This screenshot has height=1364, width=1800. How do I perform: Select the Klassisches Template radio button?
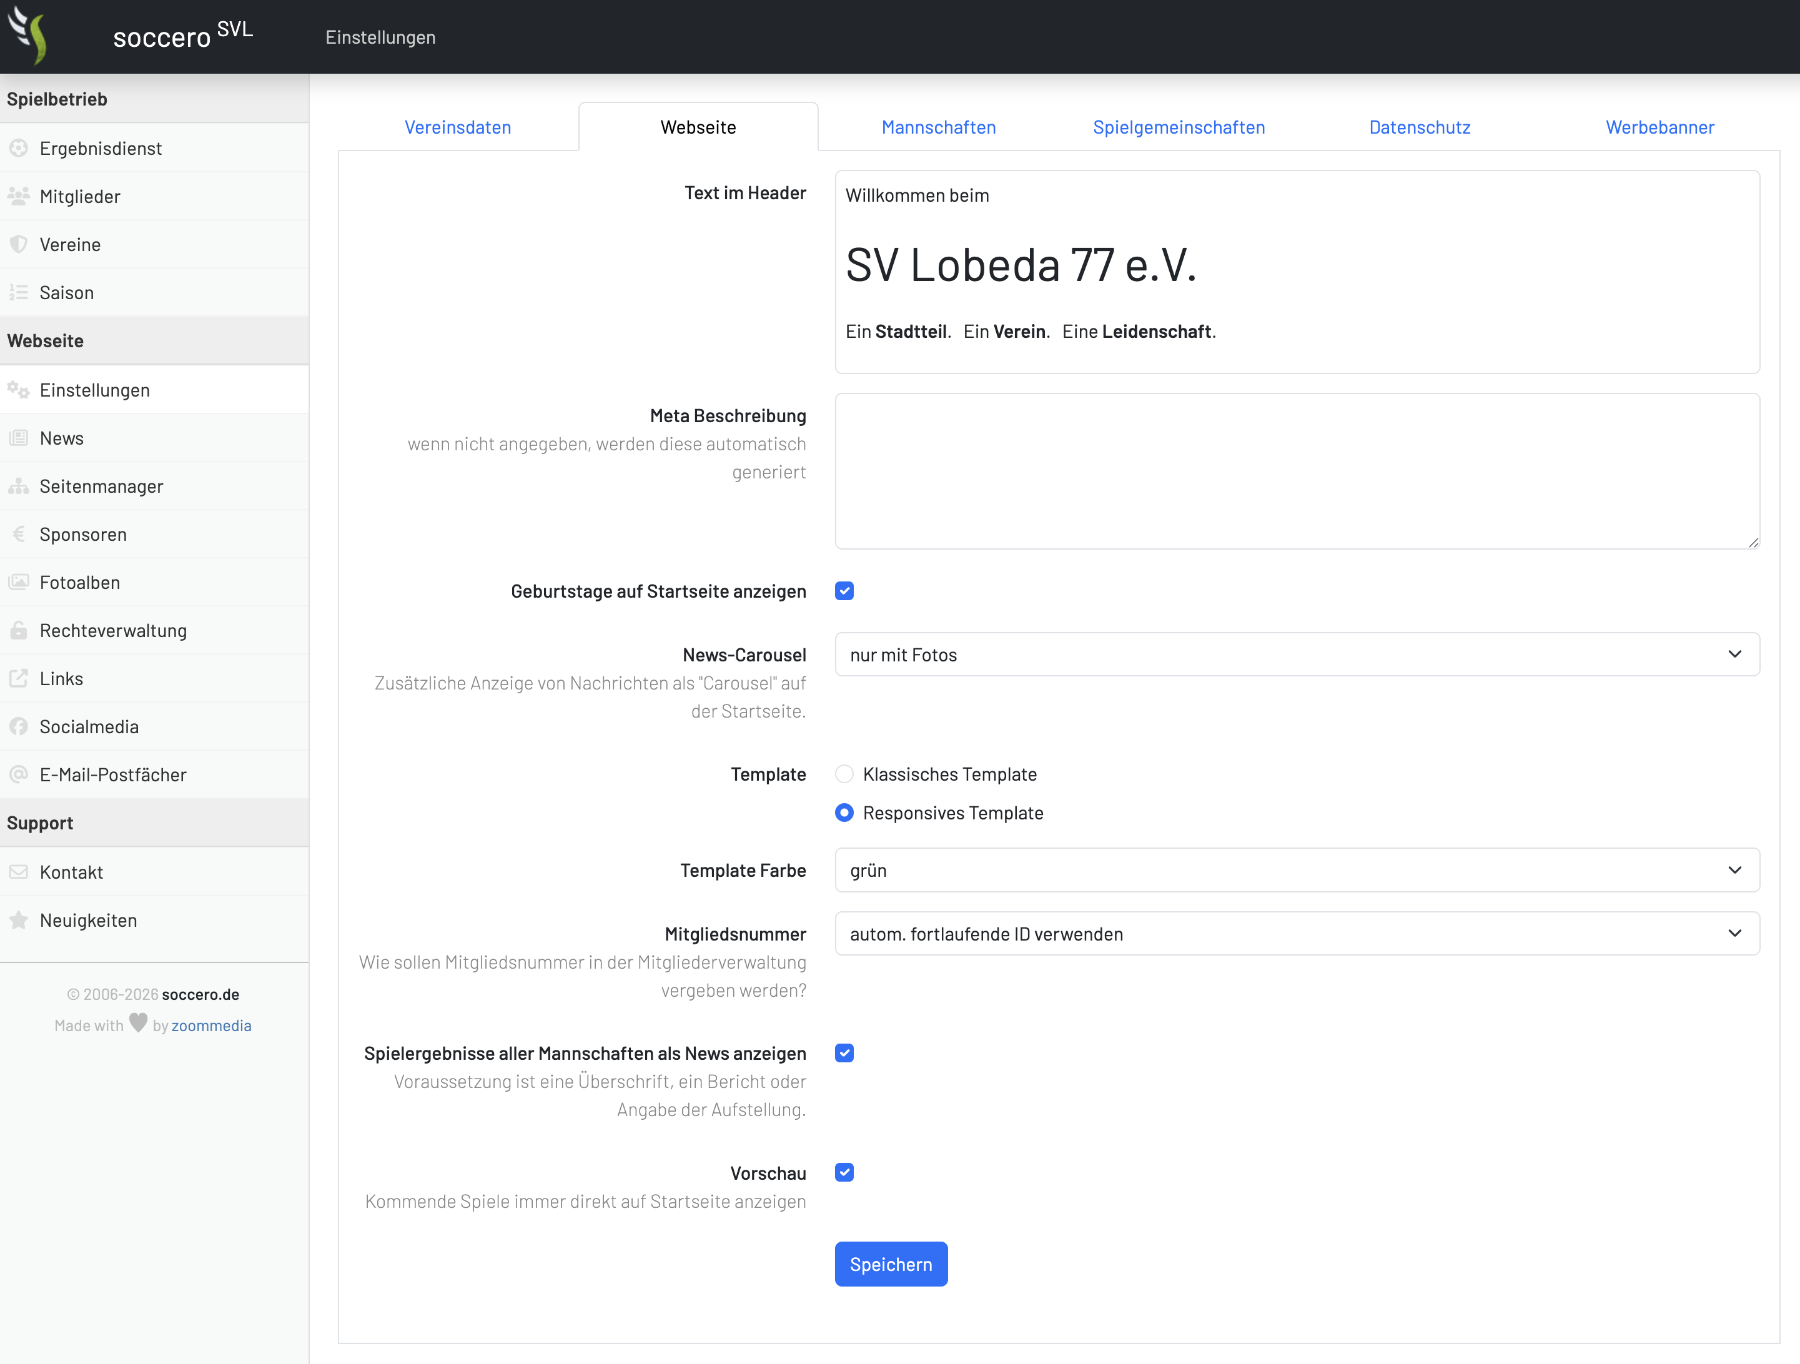pos(845,774)
